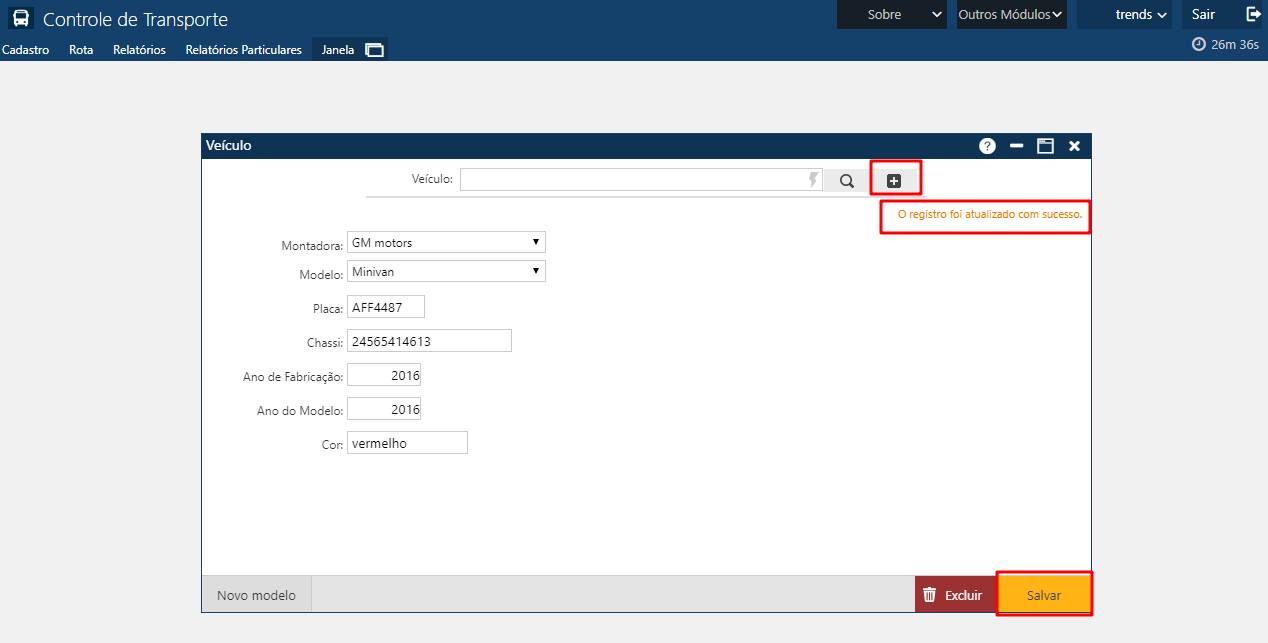Click the Novo modelo button
This screenshot has width=1268, height=643.
tap(256, 595)
